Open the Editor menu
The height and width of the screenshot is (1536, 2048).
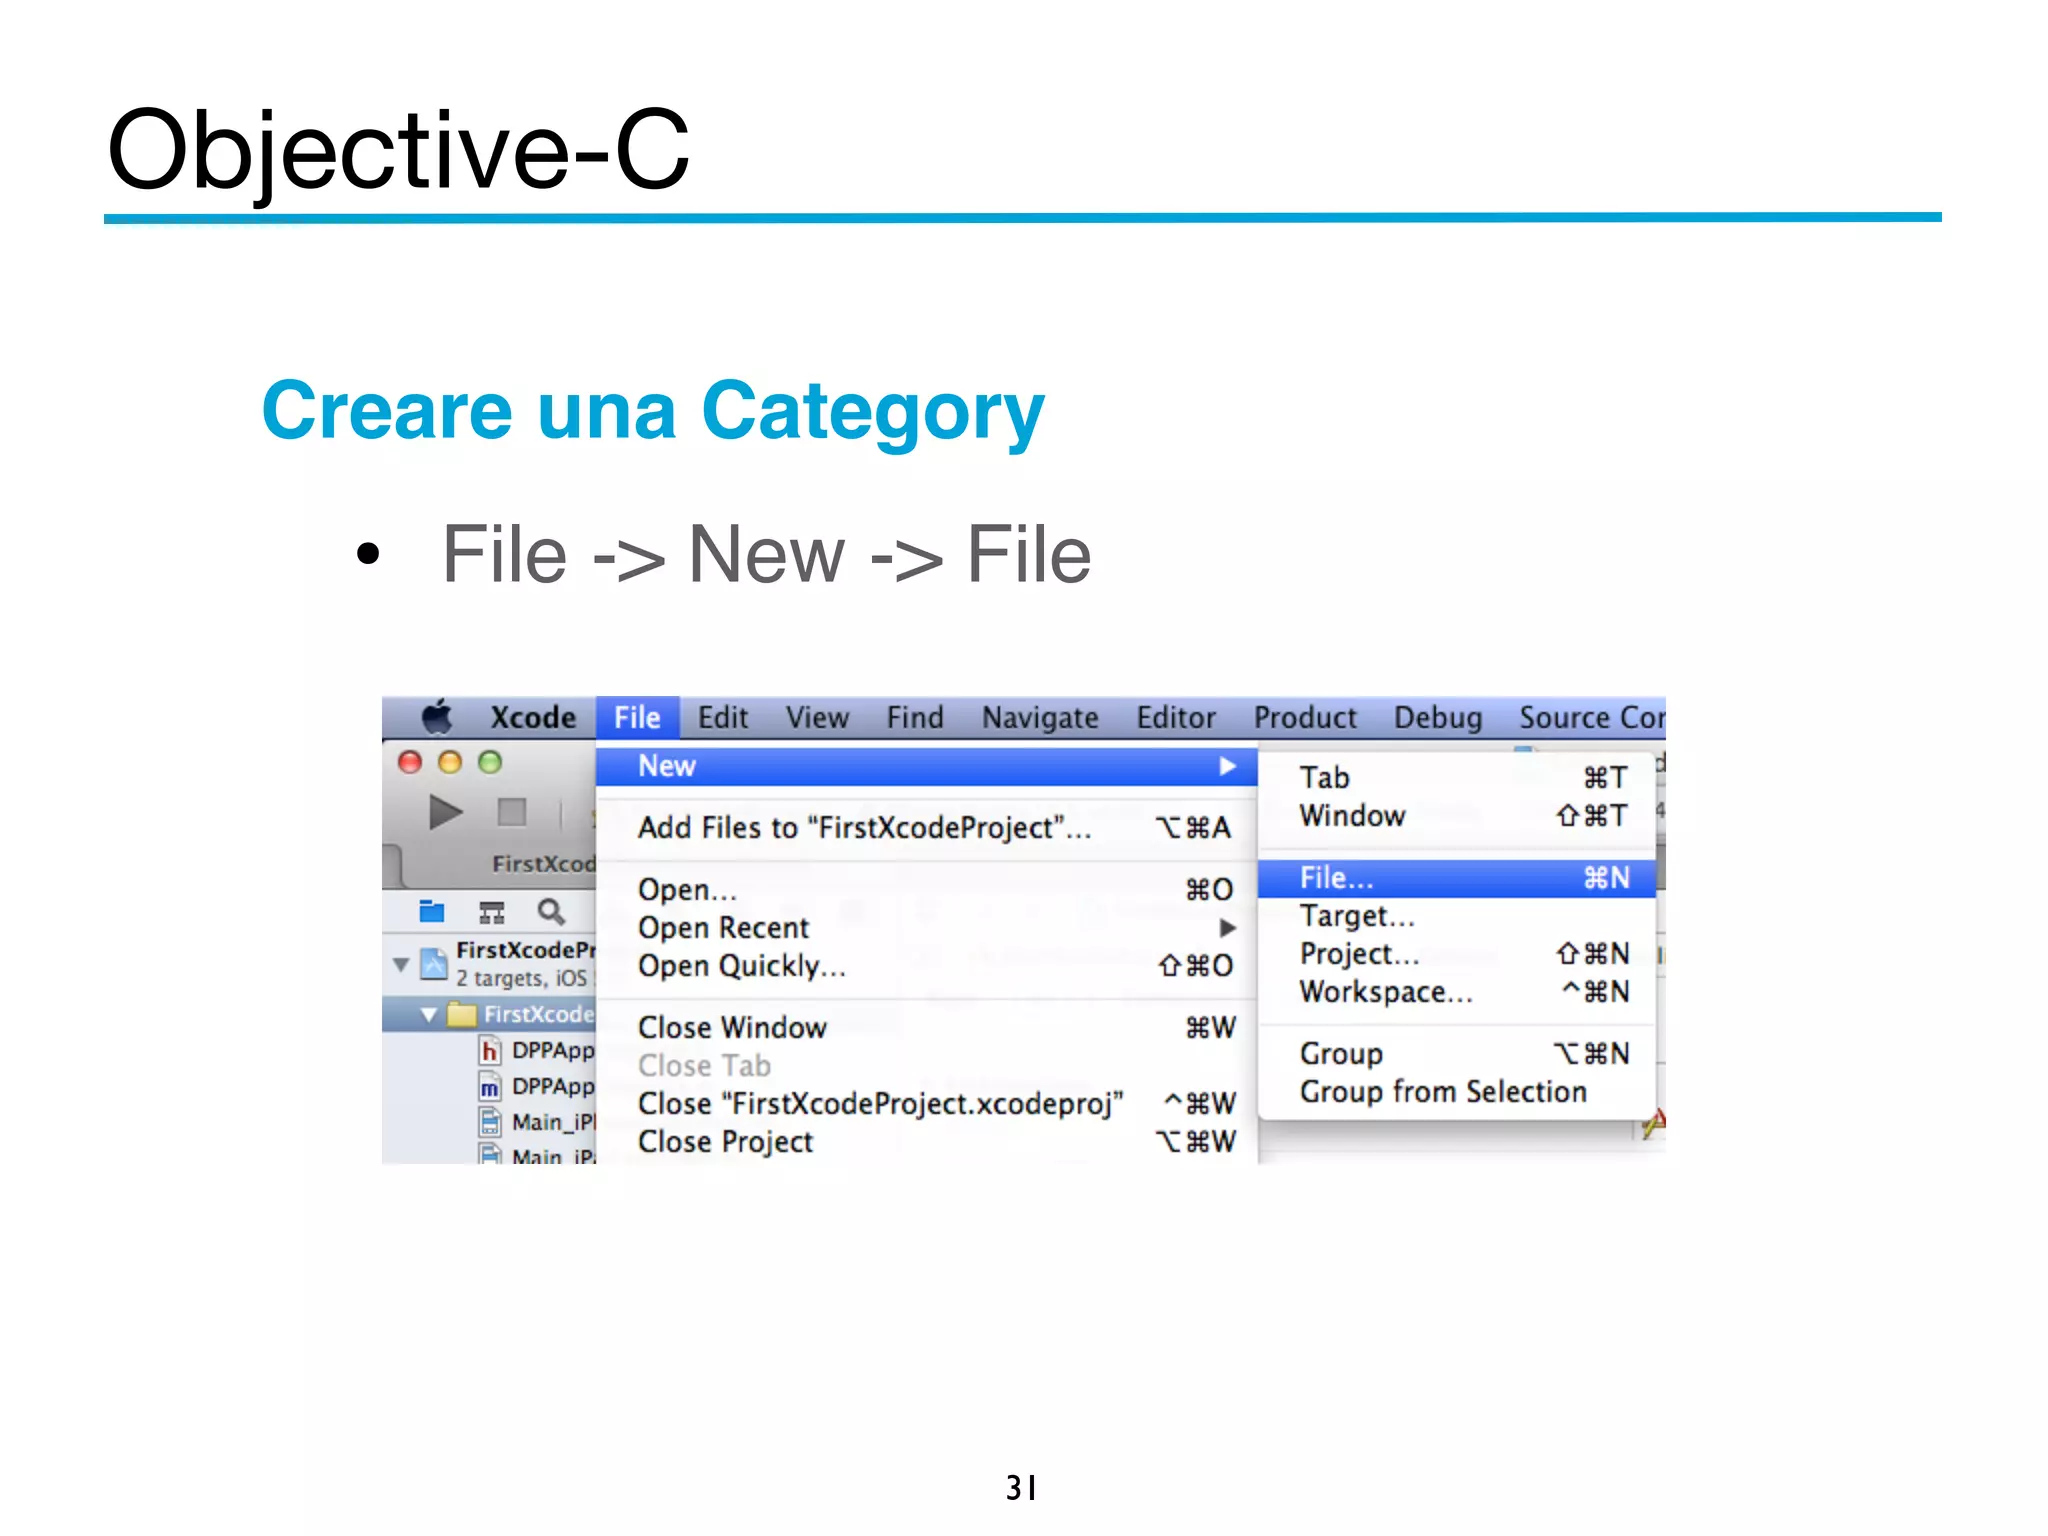tap(1176, 717)
